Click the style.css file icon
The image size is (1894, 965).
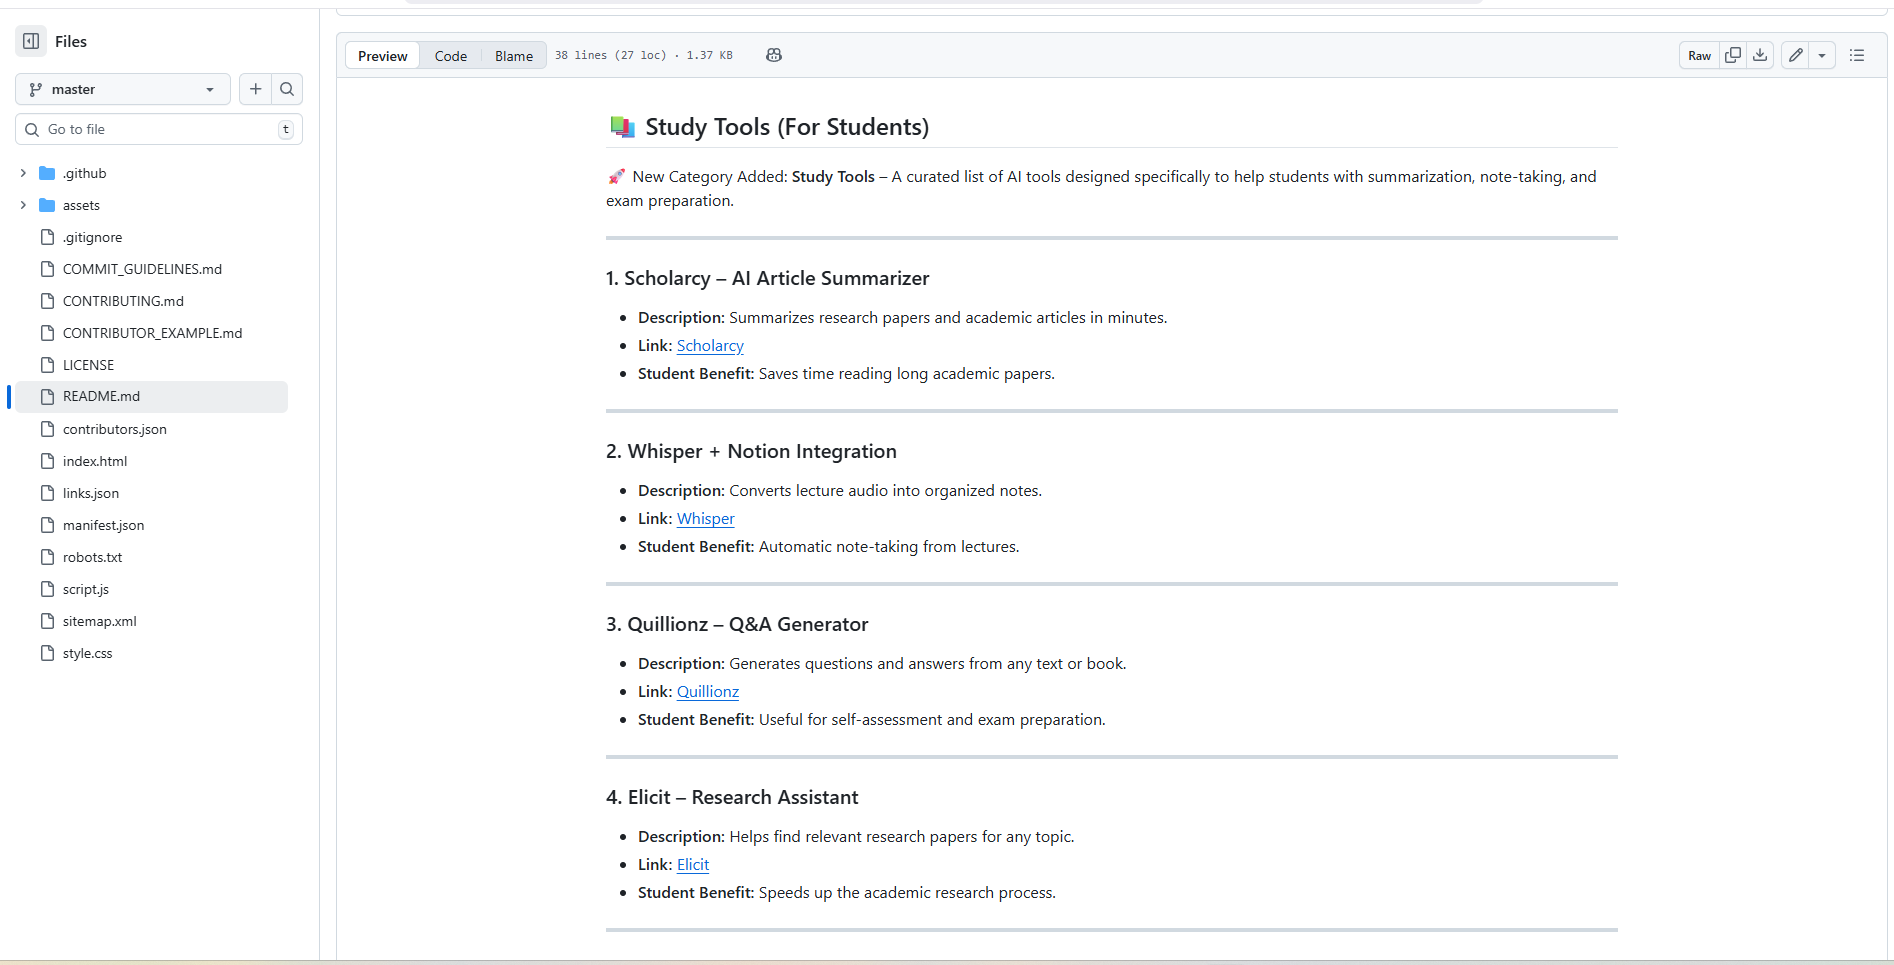[47, 653]
